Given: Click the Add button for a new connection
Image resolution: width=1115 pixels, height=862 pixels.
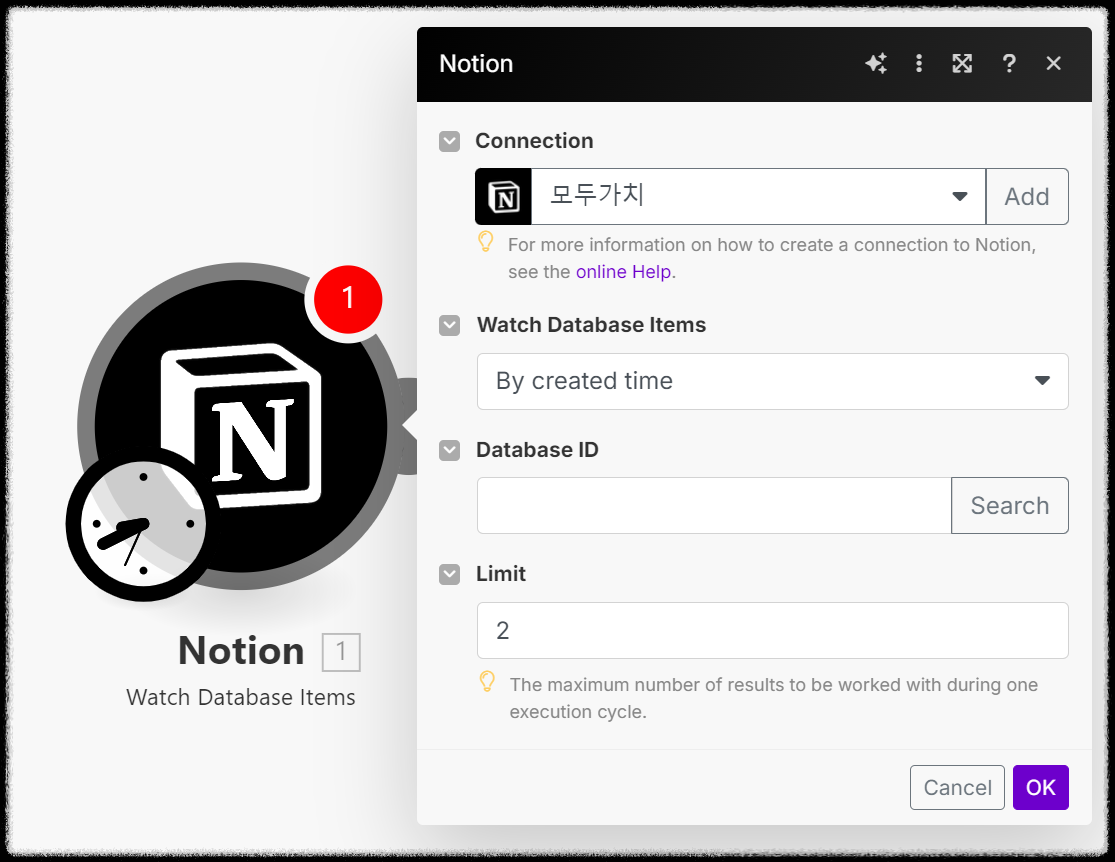Looking at the screenshot, I should pyautogui.click(x=1027, y=196).
